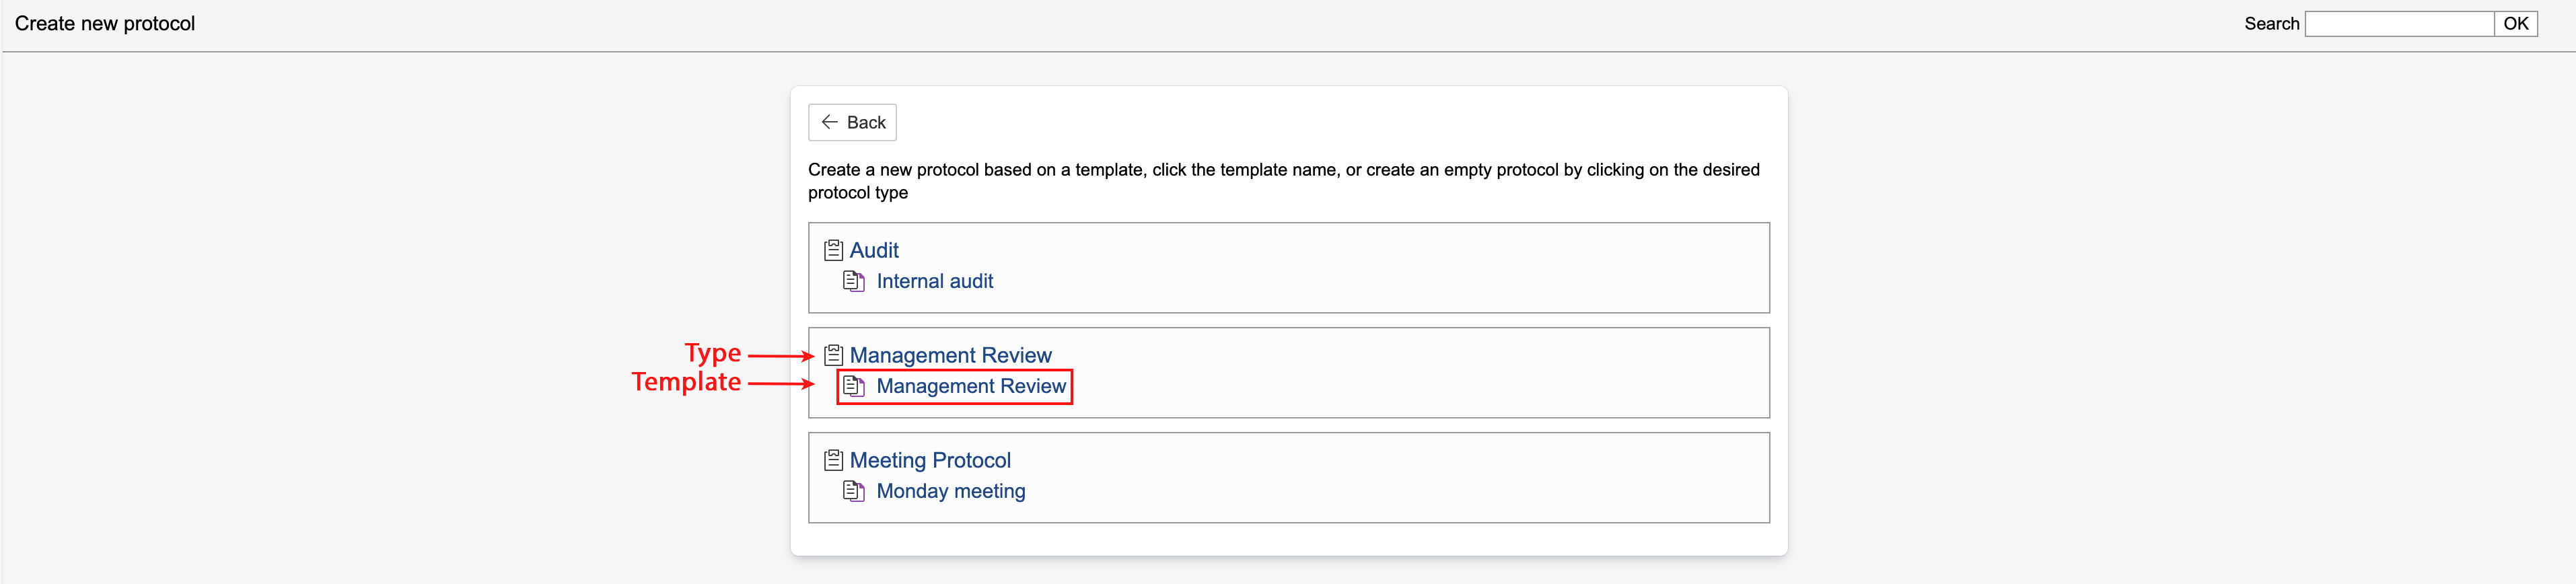Click the Internal audit template icon

(853, 281)
